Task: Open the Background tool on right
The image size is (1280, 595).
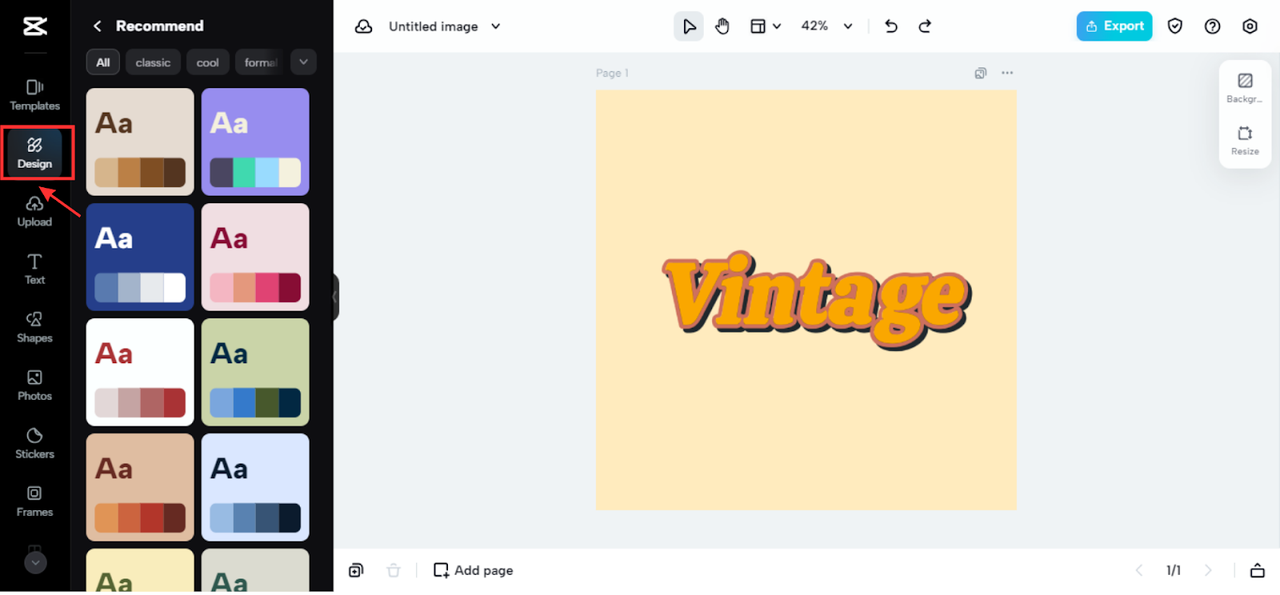Action: pyautogui.click(x=1245, y=88)
